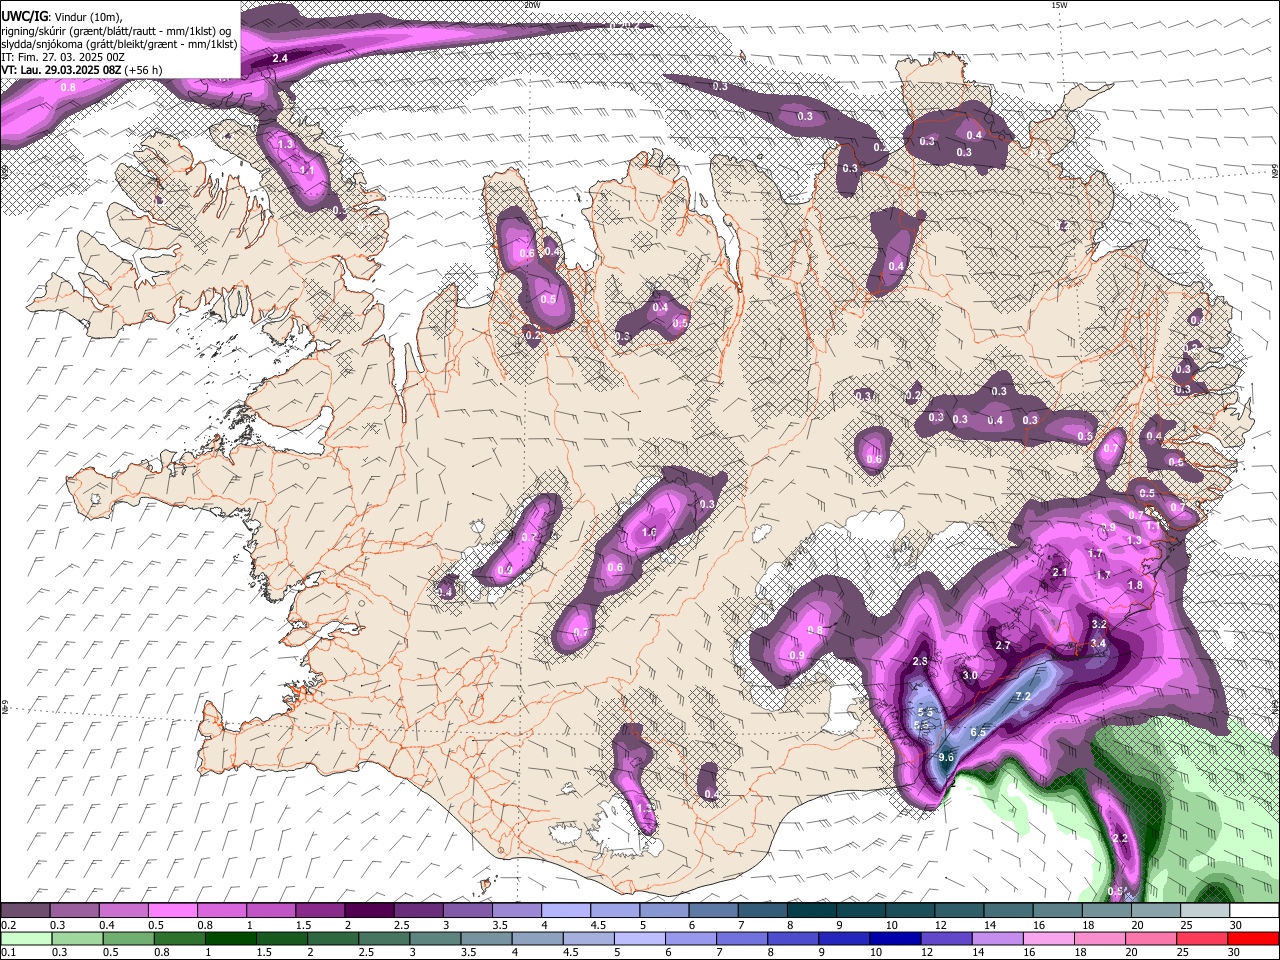Pick the muted purple snow swatch labeled 0.2
Viewport: 1280px width, 960px height.
(x=25, y=911)
